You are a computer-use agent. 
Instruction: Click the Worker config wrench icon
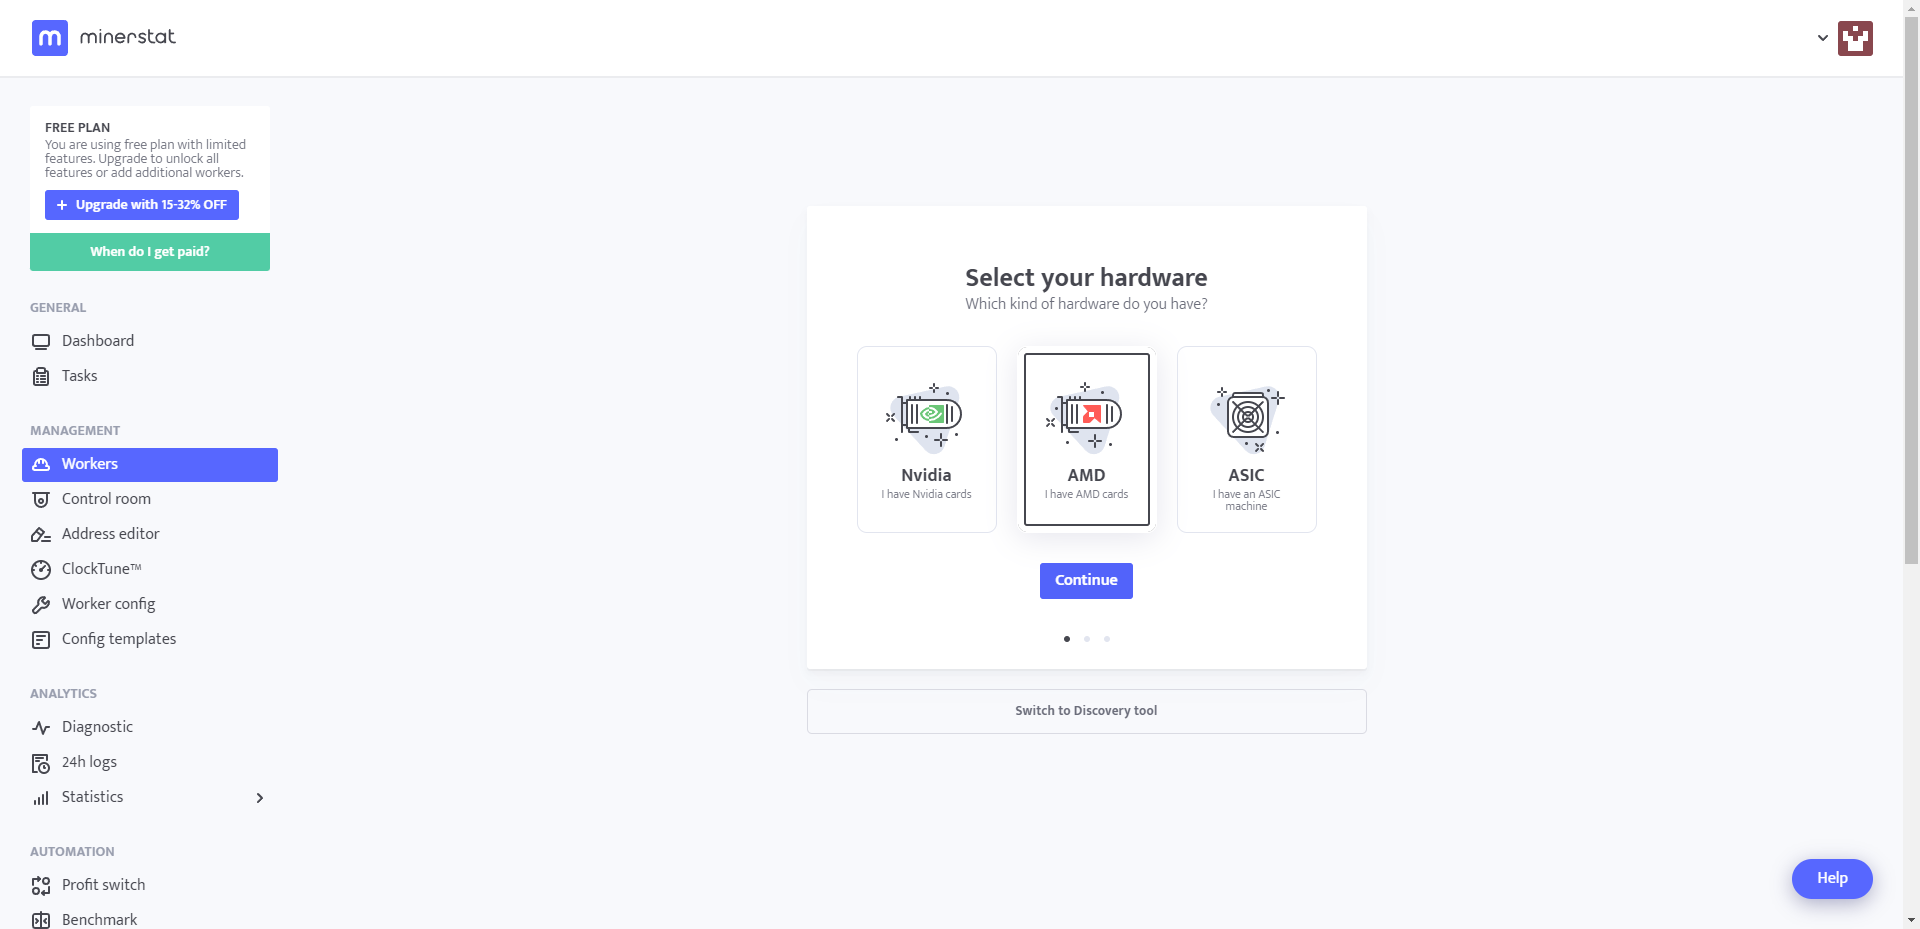(x=41, y=605)
